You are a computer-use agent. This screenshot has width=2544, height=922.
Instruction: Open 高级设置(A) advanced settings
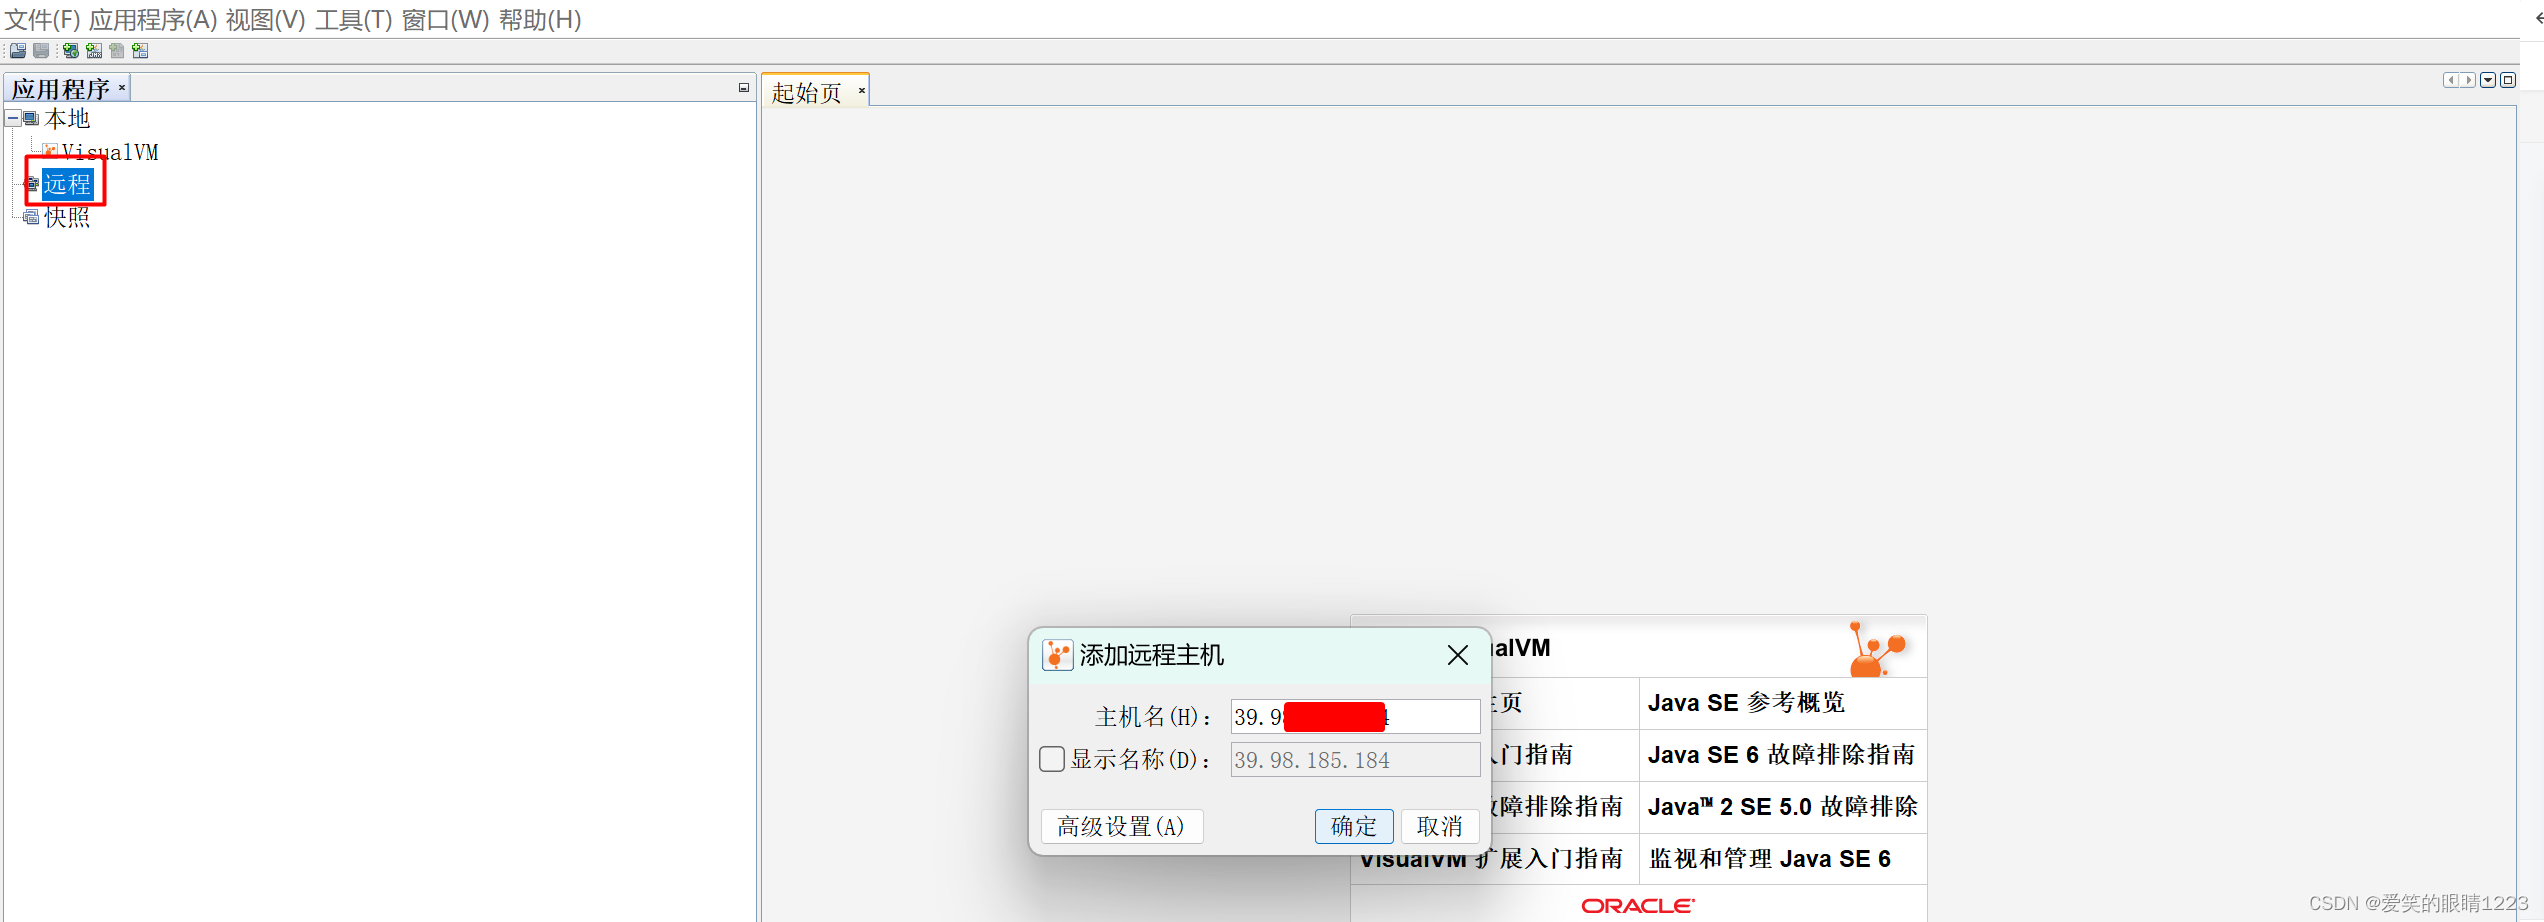pos(1121,826)
